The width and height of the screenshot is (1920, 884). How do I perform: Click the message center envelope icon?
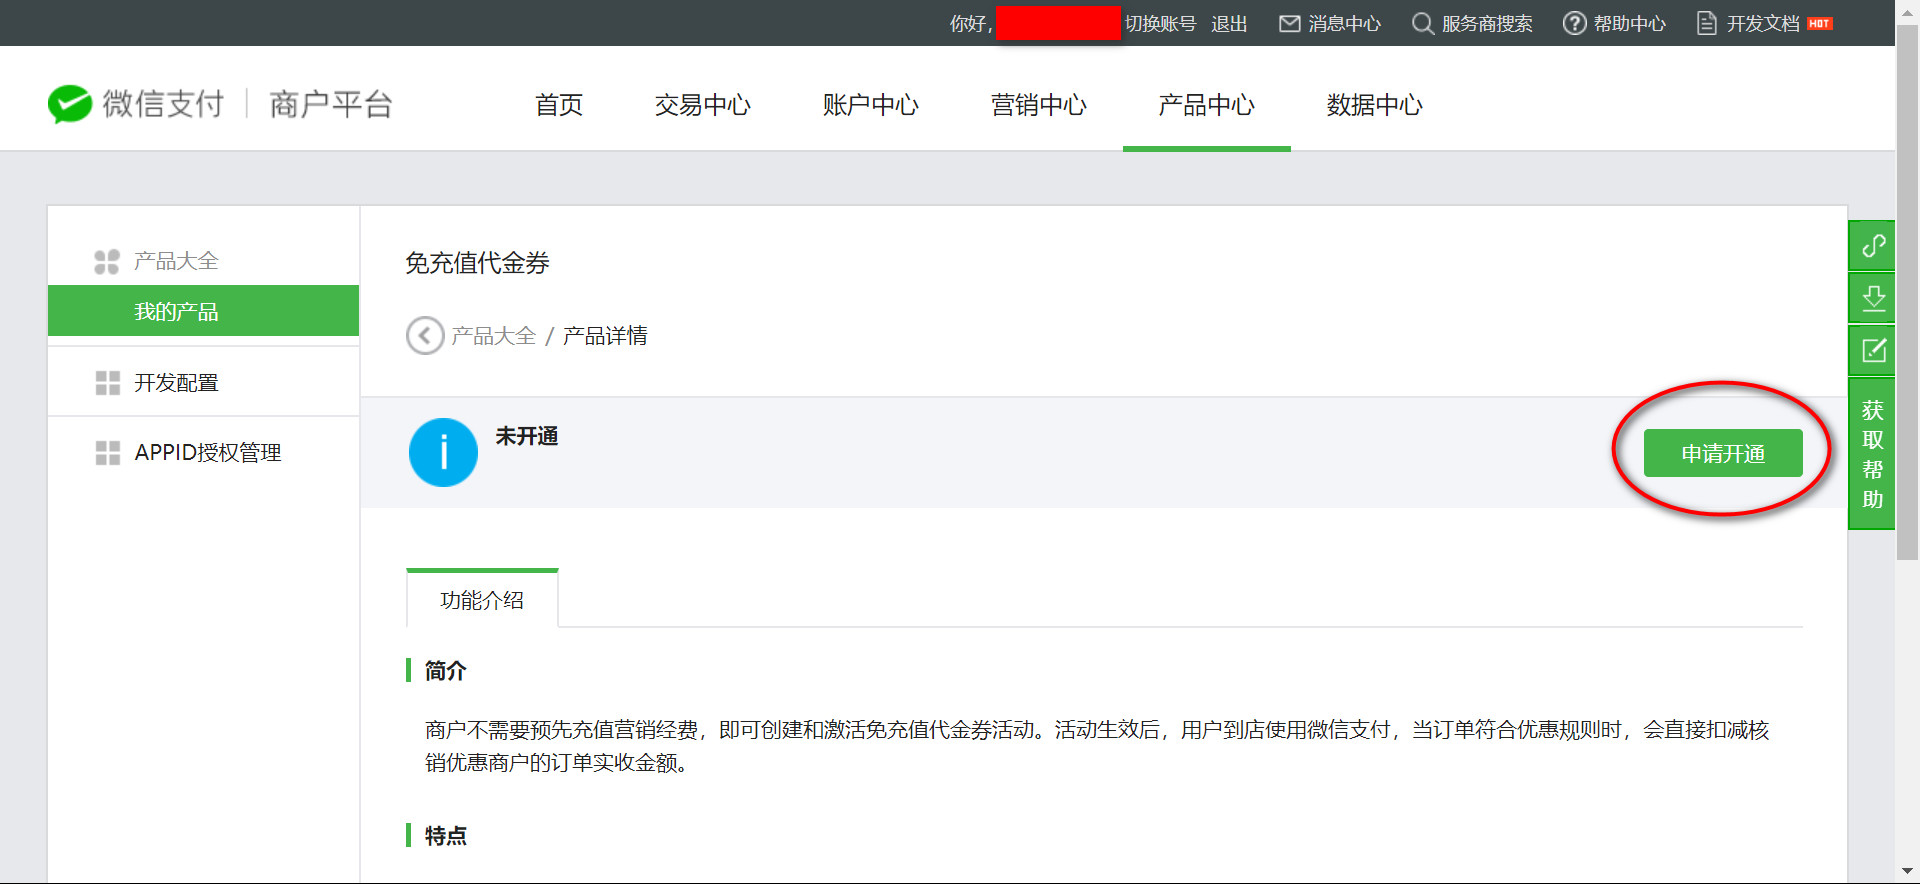tap(1290, 23)
